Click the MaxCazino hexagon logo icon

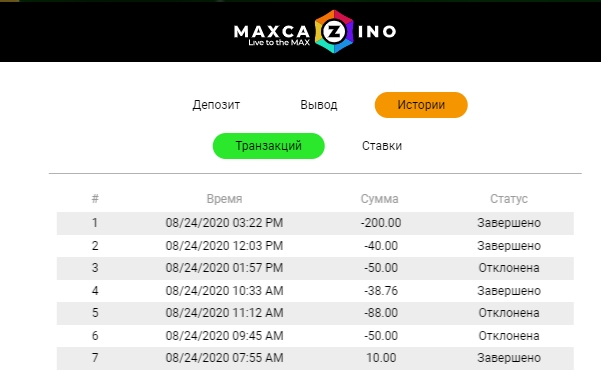coord(334,31)
